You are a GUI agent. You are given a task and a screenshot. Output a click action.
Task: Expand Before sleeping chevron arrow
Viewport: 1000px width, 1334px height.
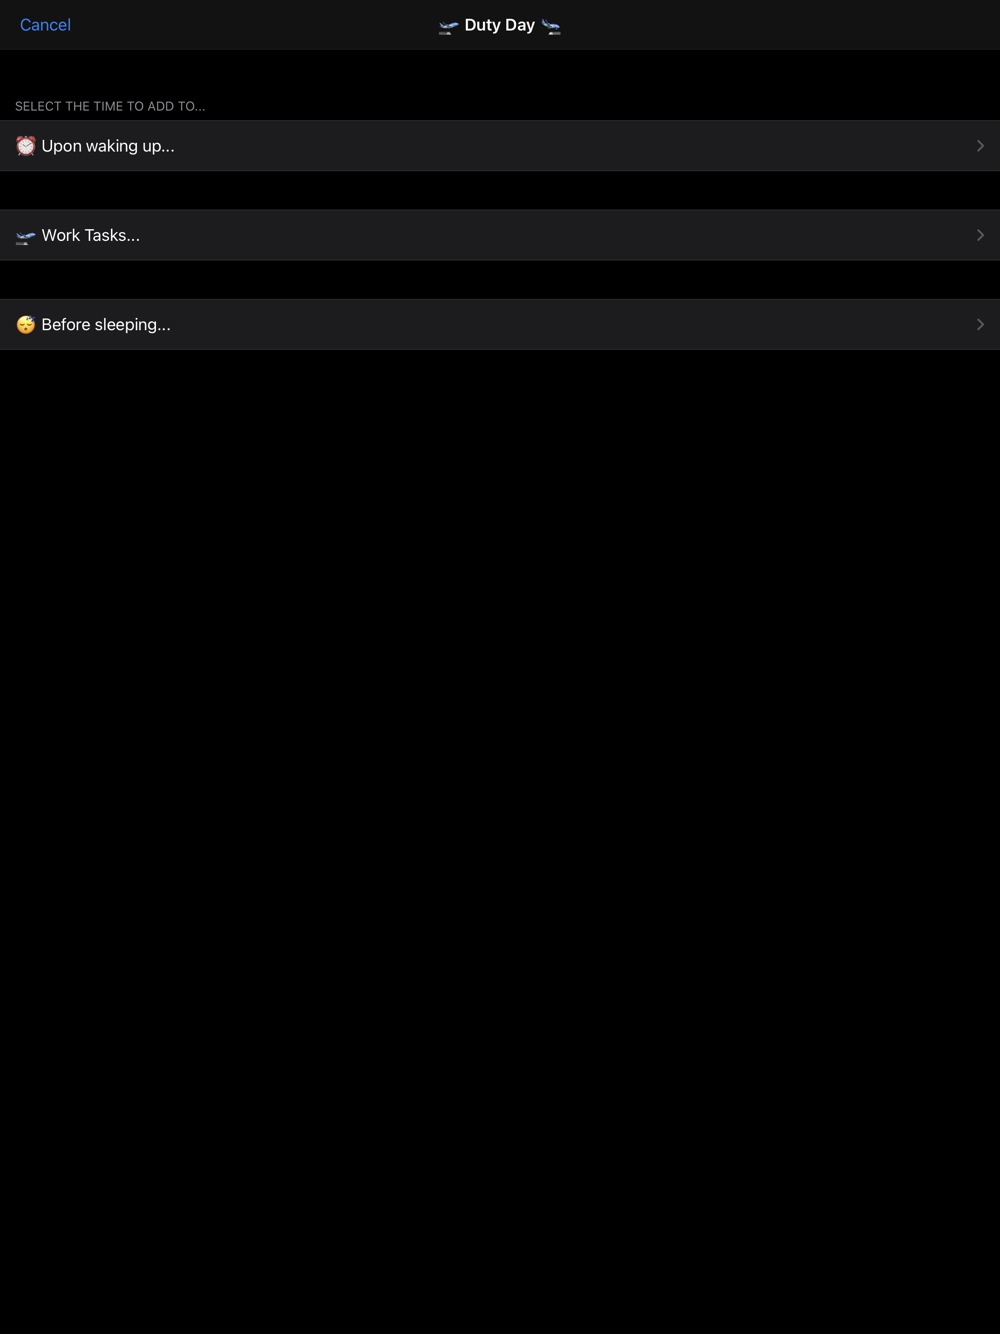980,324
